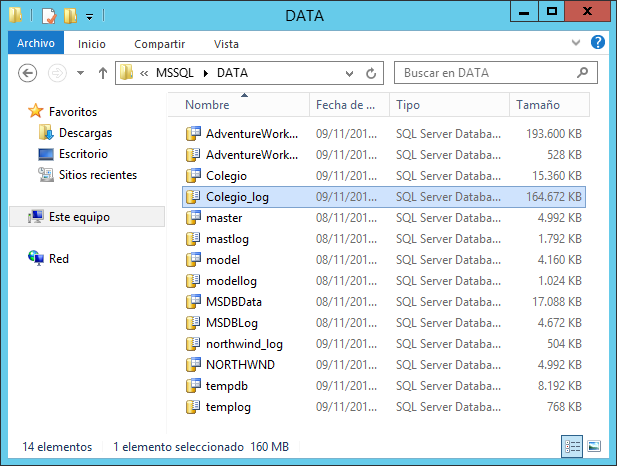Image resolution: width=617 pixels, height=466 pixels.
Task: Open Sitios recientes in navigation pane
Action: click(x=98, y=175)
